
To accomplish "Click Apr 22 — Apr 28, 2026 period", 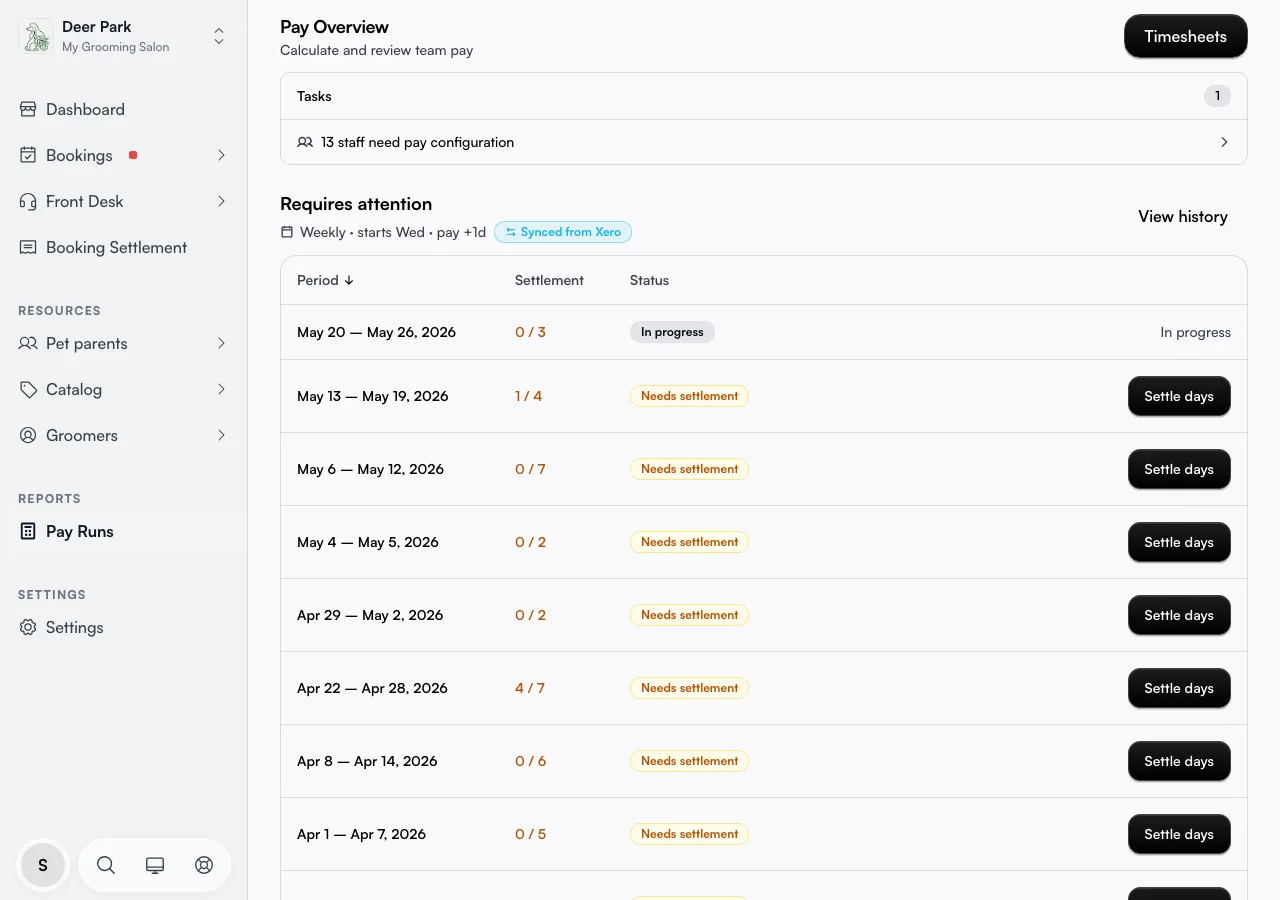I will 372,689.
